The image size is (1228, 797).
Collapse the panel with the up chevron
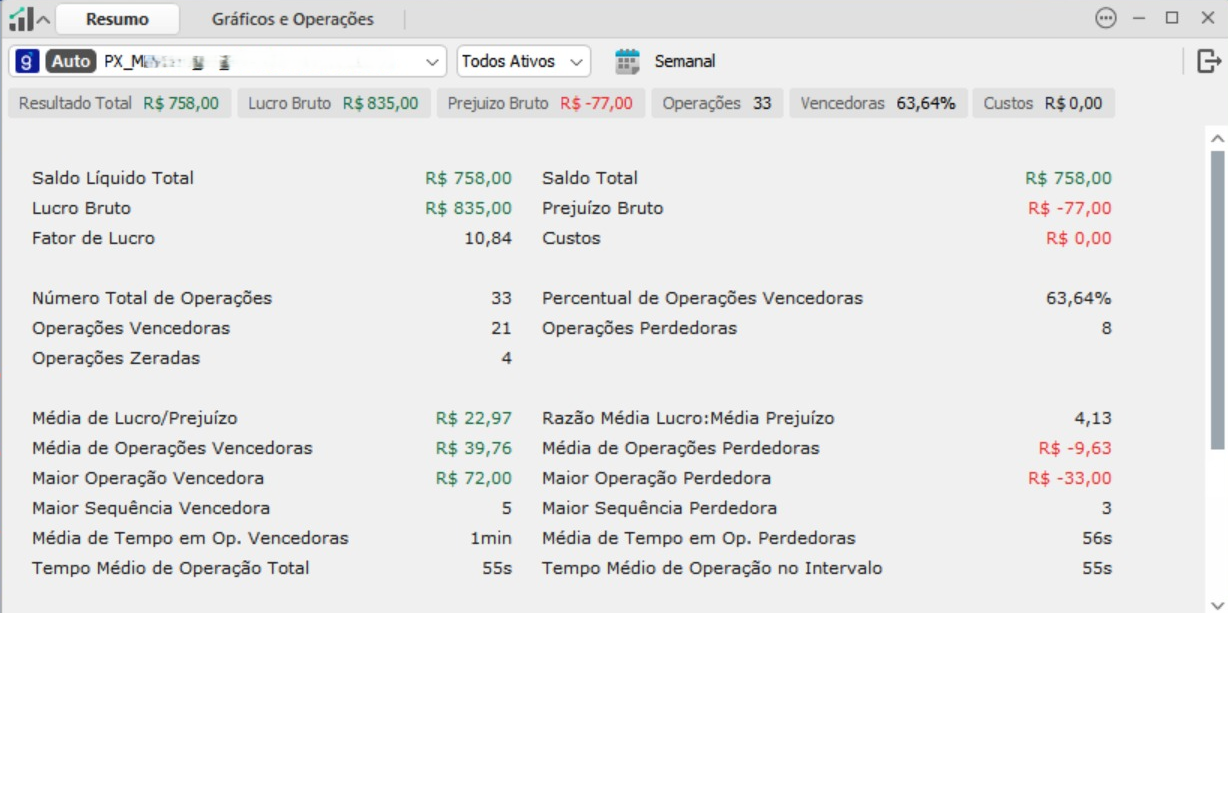(x=43, y=20)
